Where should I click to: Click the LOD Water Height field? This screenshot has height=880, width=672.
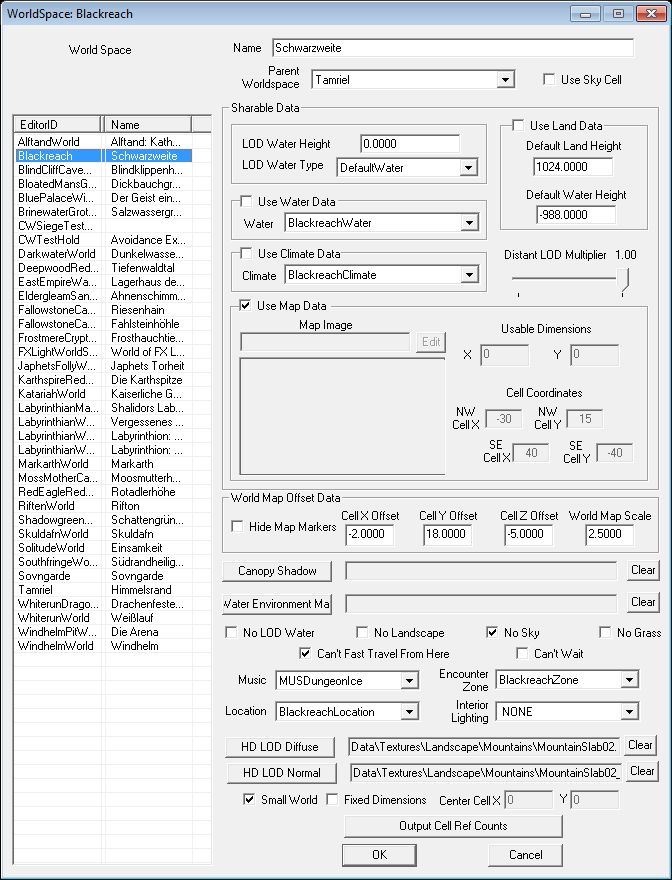[x=410, y=144]
